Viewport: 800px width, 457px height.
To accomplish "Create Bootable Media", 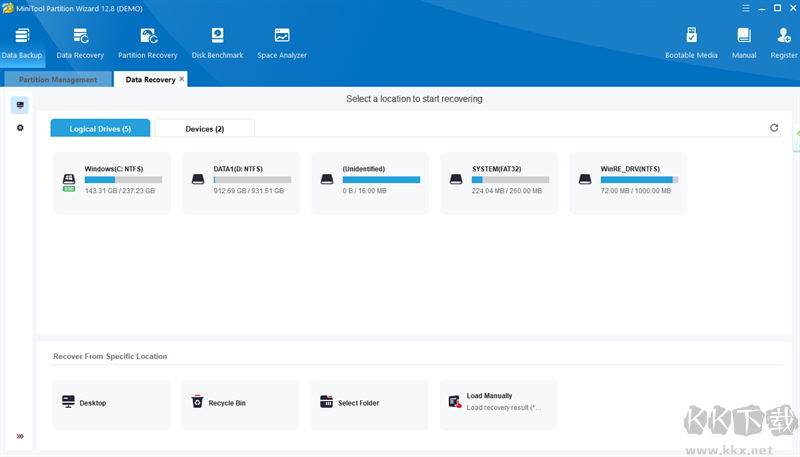I will pos(691,42).
